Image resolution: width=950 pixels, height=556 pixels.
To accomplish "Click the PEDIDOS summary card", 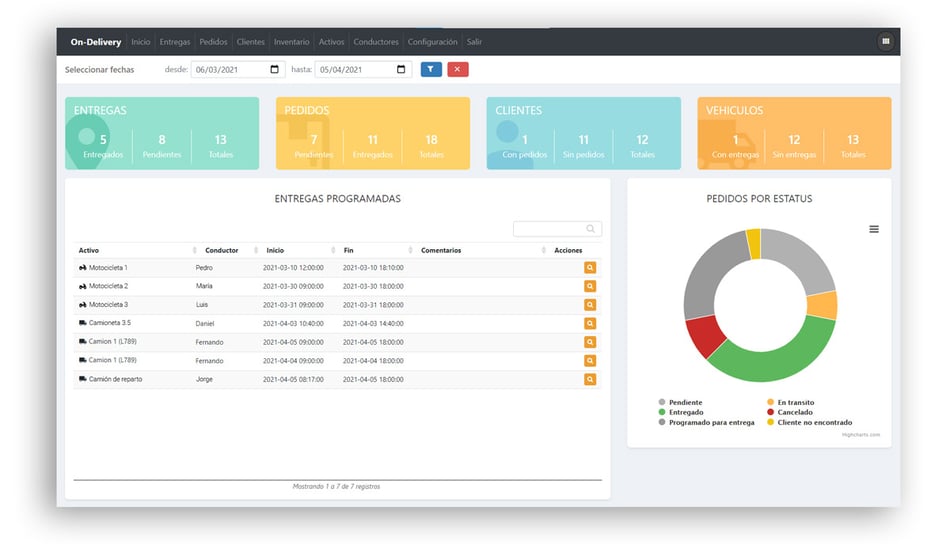I will click(x=373, y=133).
